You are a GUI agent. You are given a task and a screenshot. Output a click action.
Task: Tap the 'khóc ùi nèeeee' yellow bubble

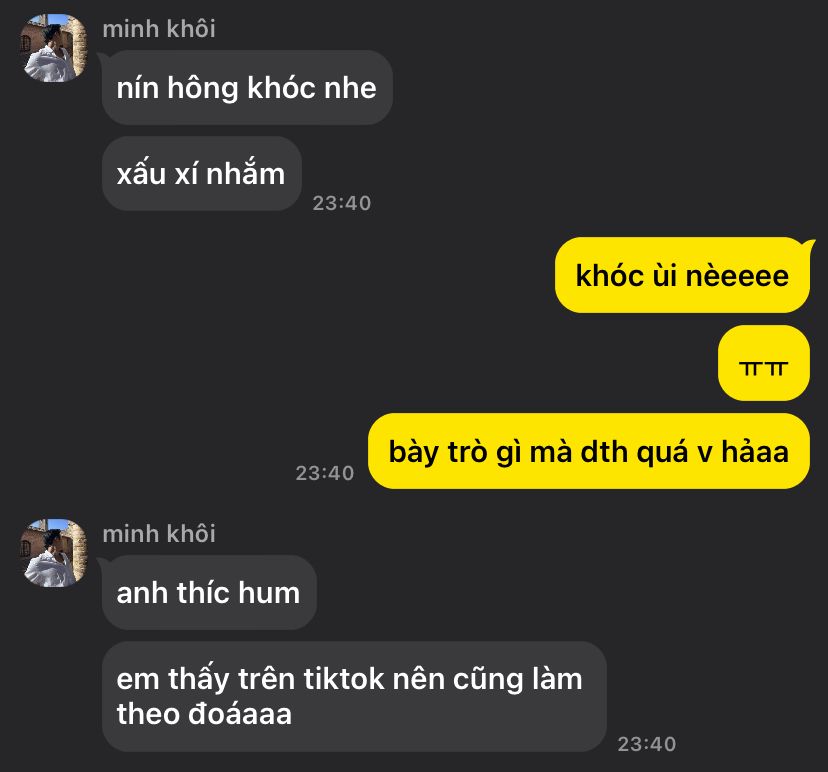pyautogui.click(x=682, y=275)
